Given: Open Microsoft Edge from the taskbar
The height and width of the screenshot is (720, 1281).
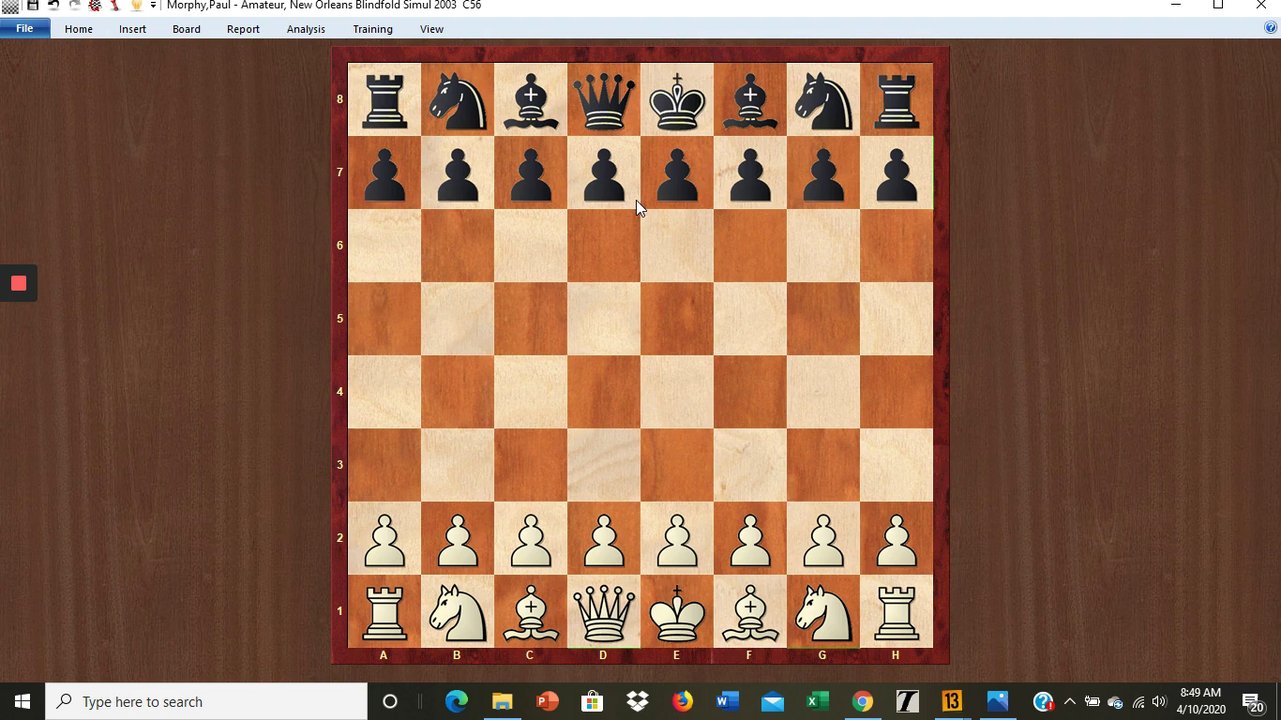Looking at the screenshot, I should [456, 701].
